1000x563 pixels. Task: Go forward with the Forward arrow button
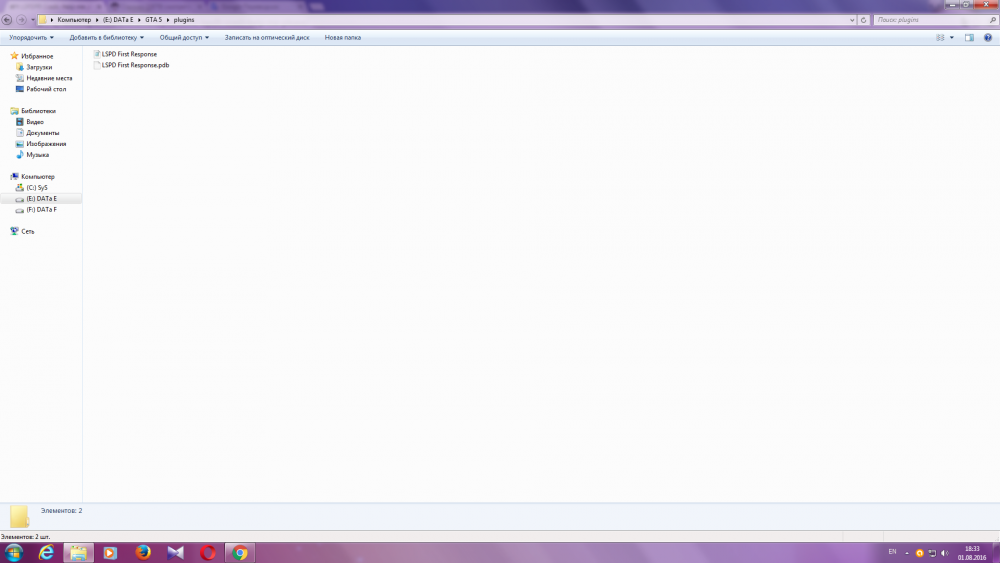click(21, 20)
